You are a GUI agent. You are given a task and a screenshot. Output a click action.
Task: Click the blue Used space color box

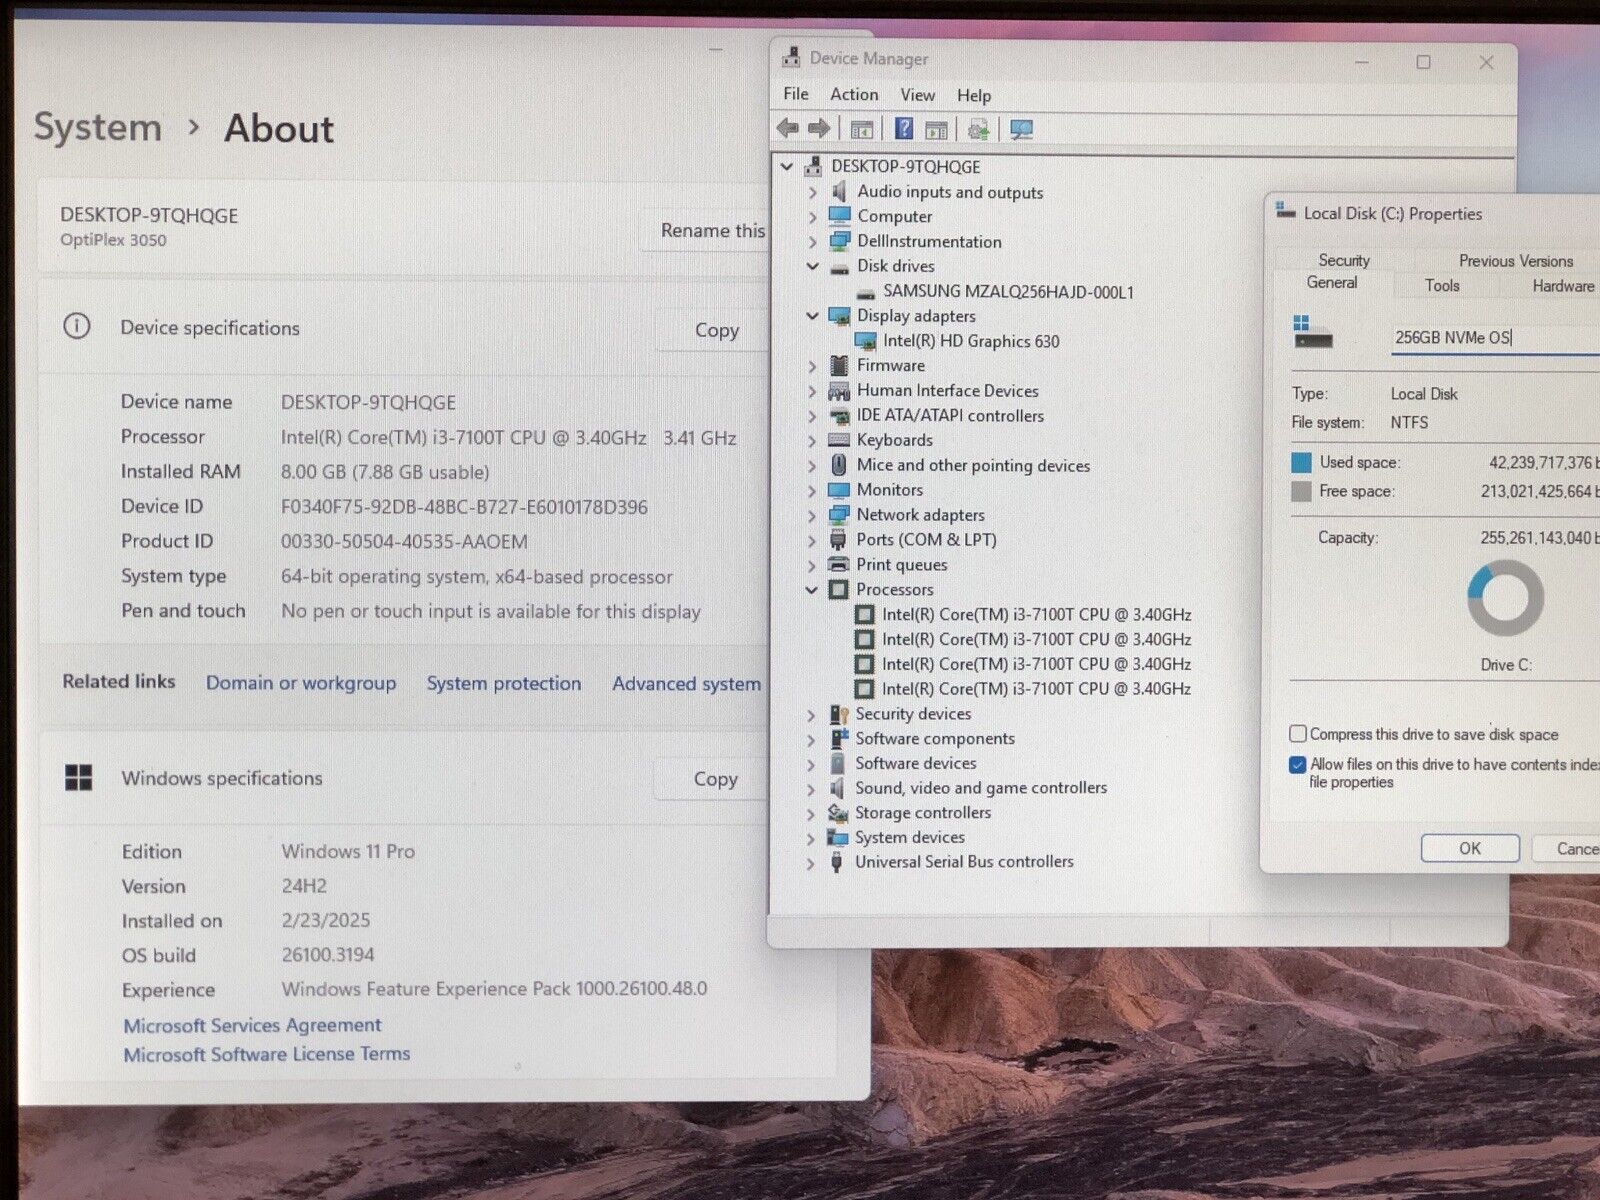(x=1301, y=462)
